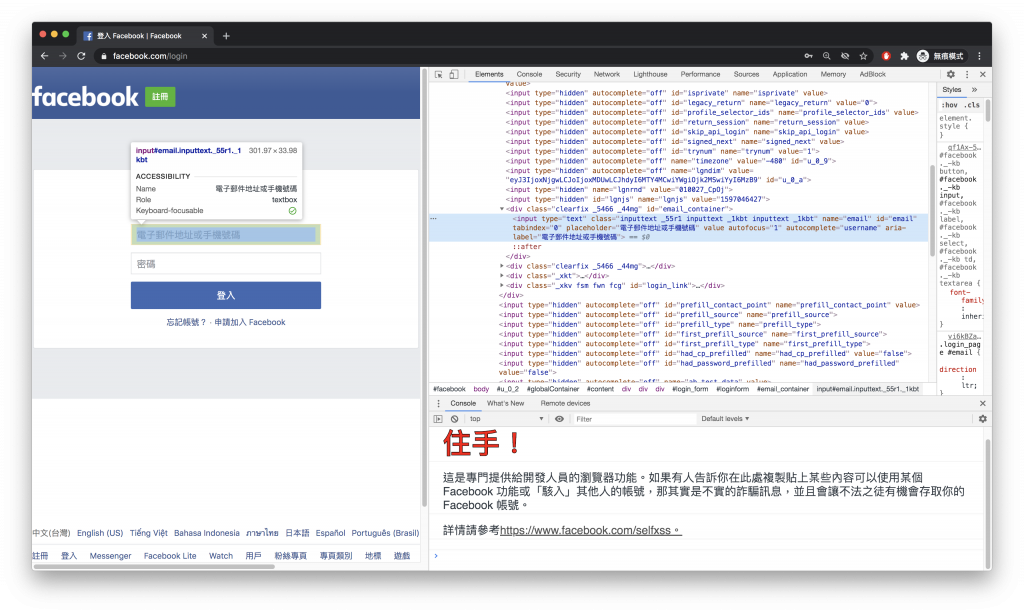
Task: Open the What's New drawer tab
Action: click(x=505, y=403)
